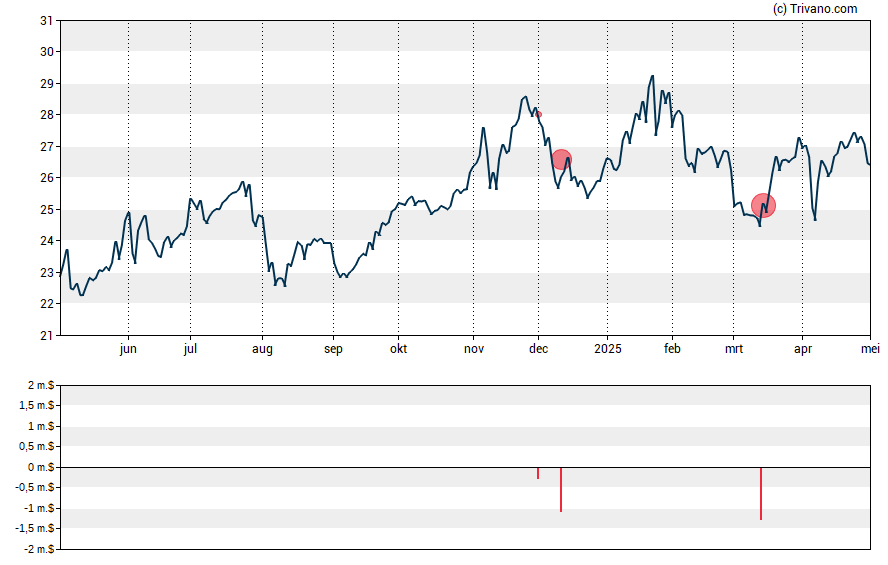The image size is (888, 565).
Task: Click the price axis value 30
Action: click(x=46, y=52)
